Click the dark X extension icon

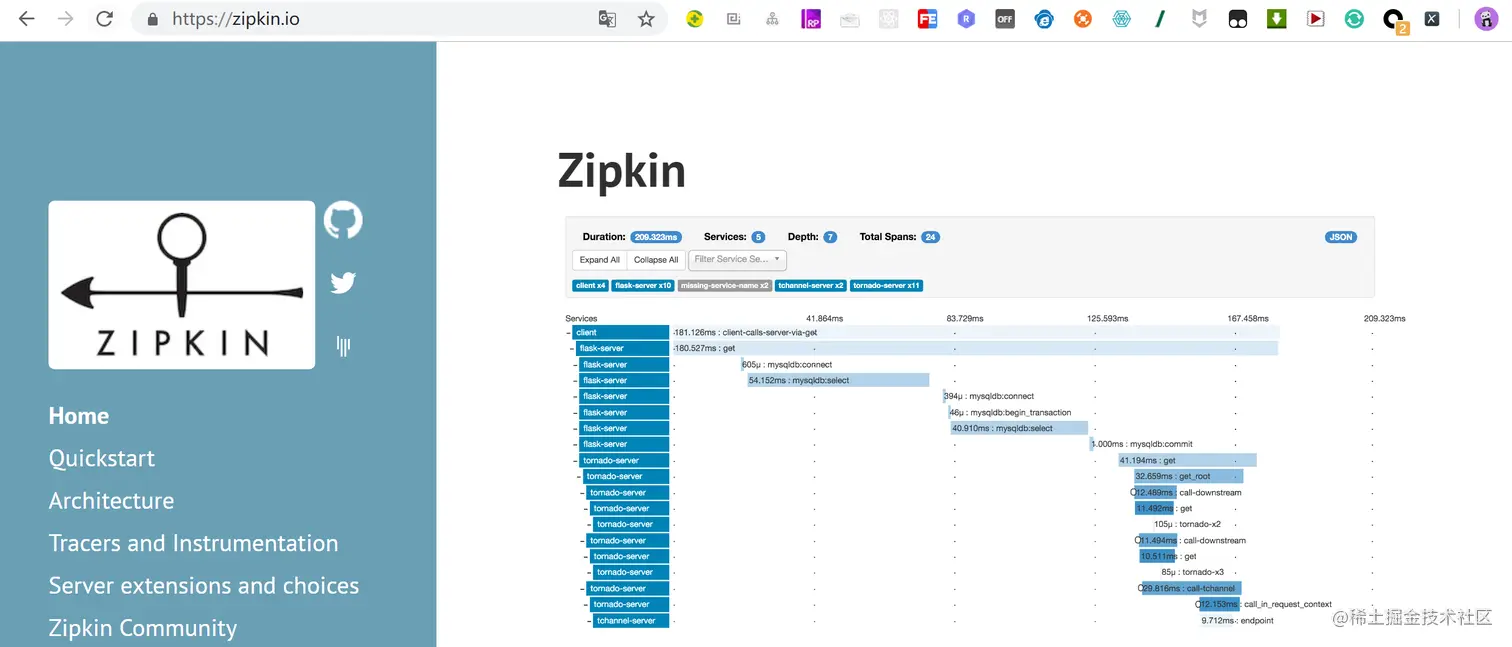click(x=1432, y=19)
